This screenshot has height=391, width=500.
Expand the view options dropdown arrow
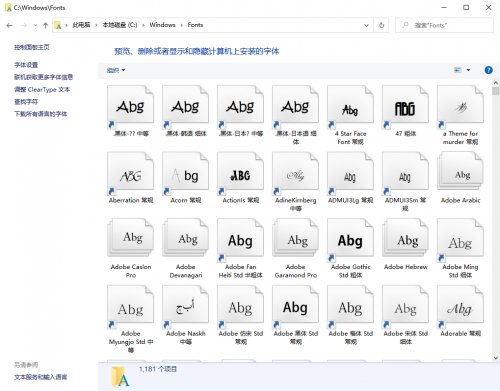point(468,70)
